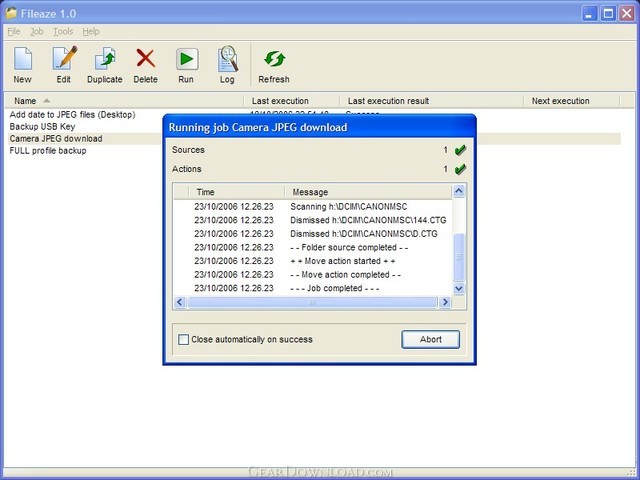Refresh the job list

(274, 65)
